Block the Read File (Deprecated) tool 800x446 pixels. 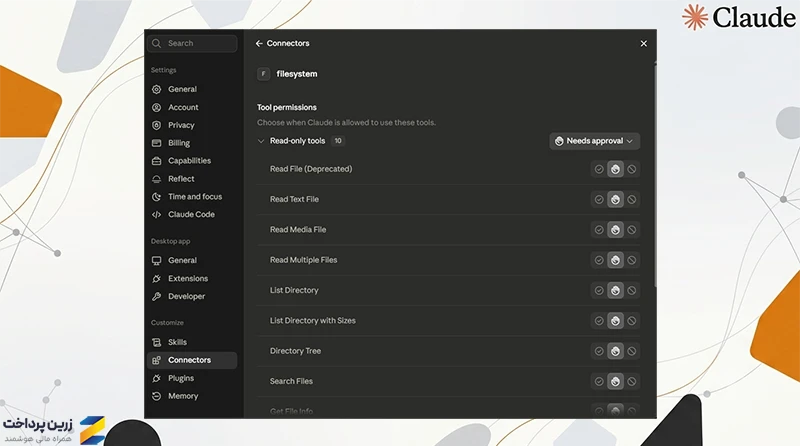point(632,169)
